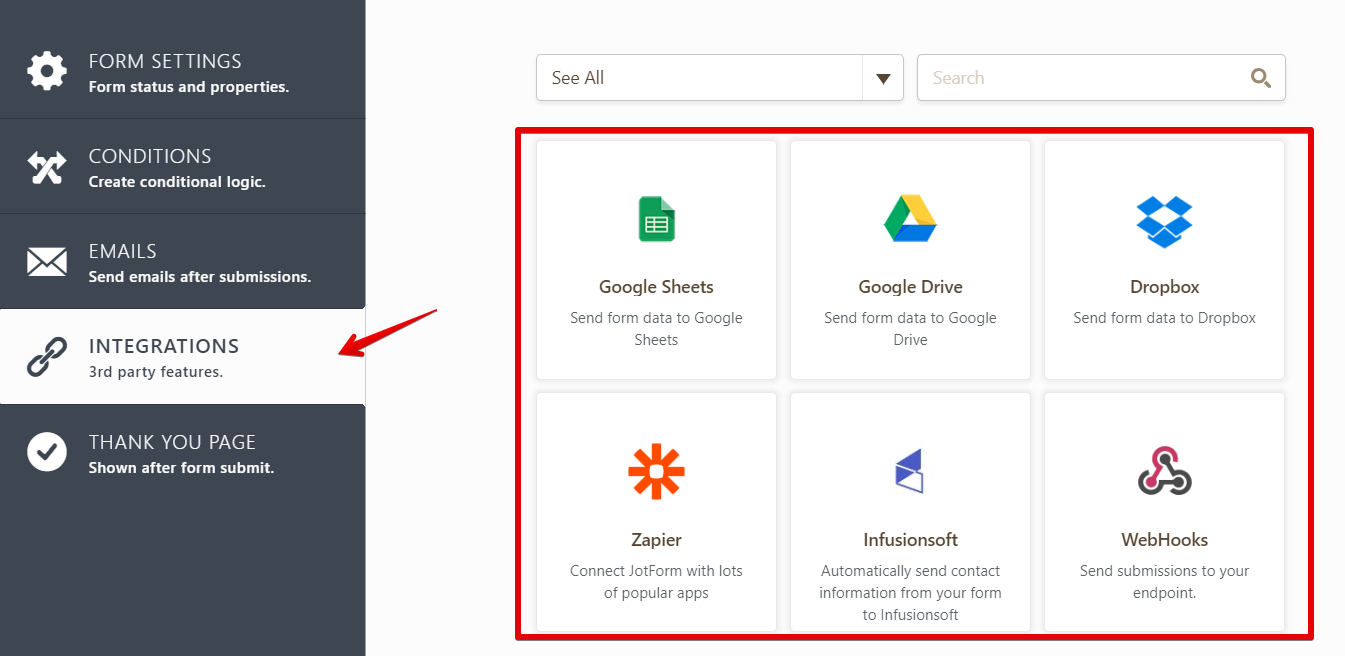
Task: Click 'Automatically send contact information' Infusionsoft description
Action: pos(911,593)
